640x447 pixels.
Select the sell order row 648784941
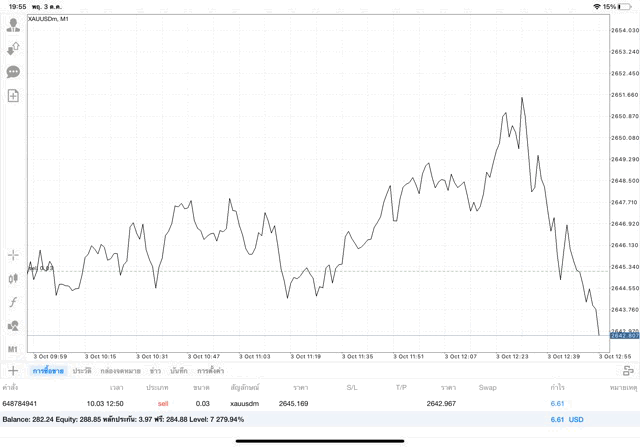click(x=300, y=403)
